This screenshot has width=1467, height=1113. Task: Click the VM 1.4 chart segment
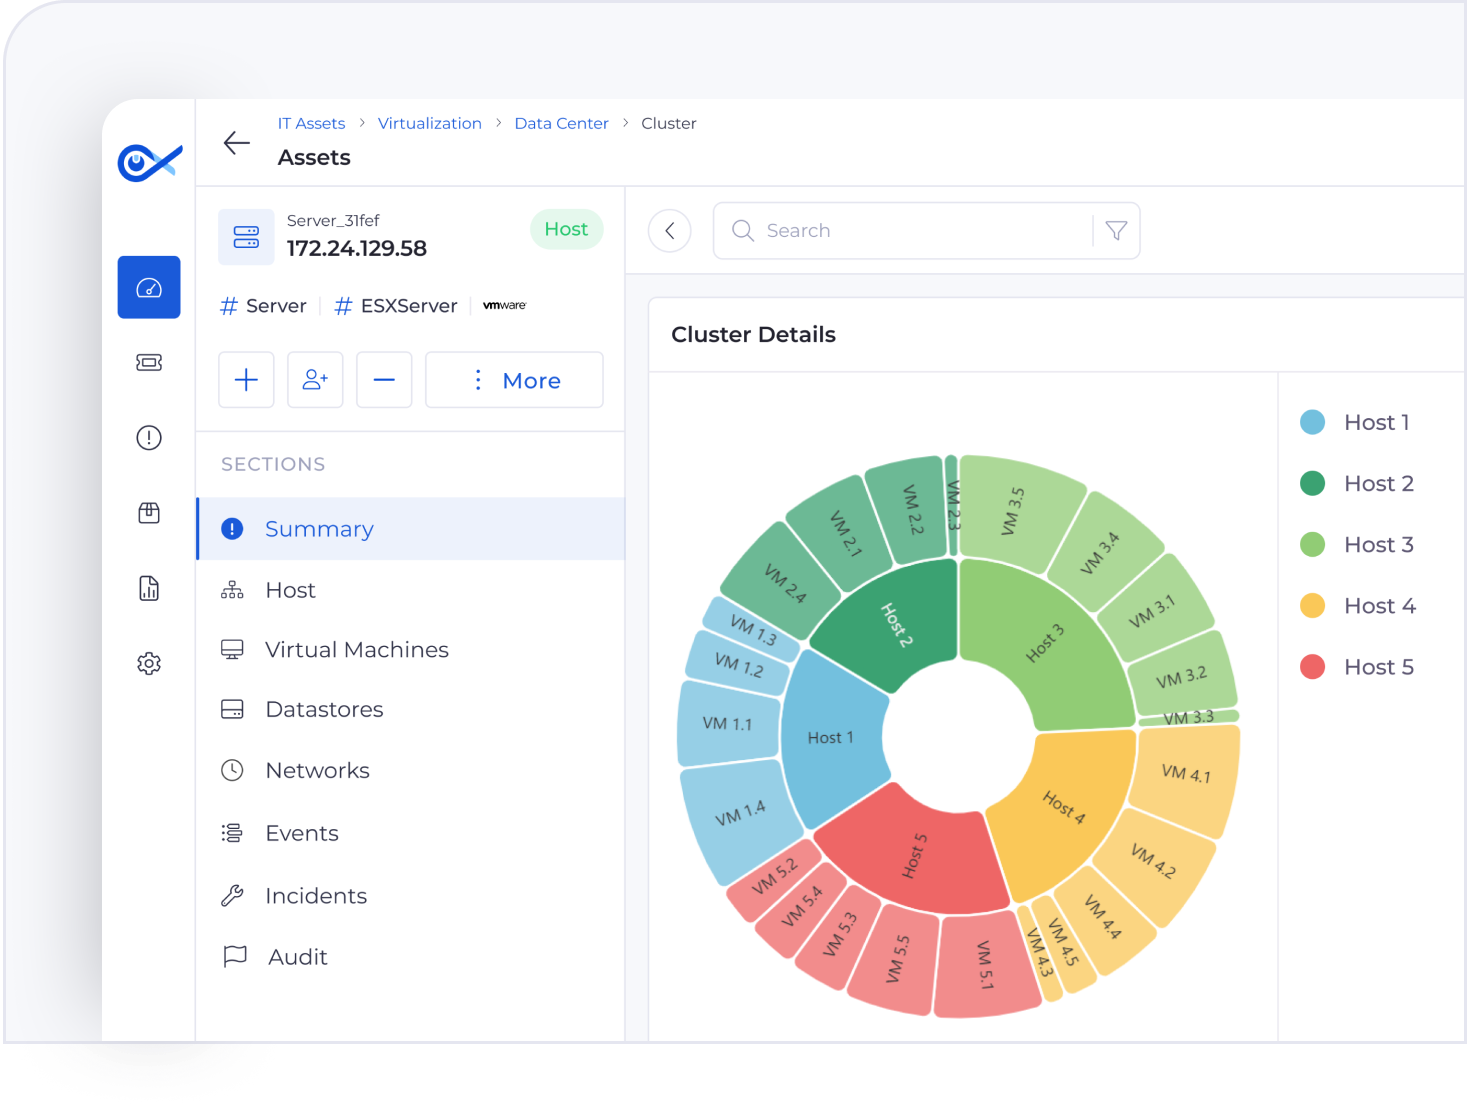740,813
